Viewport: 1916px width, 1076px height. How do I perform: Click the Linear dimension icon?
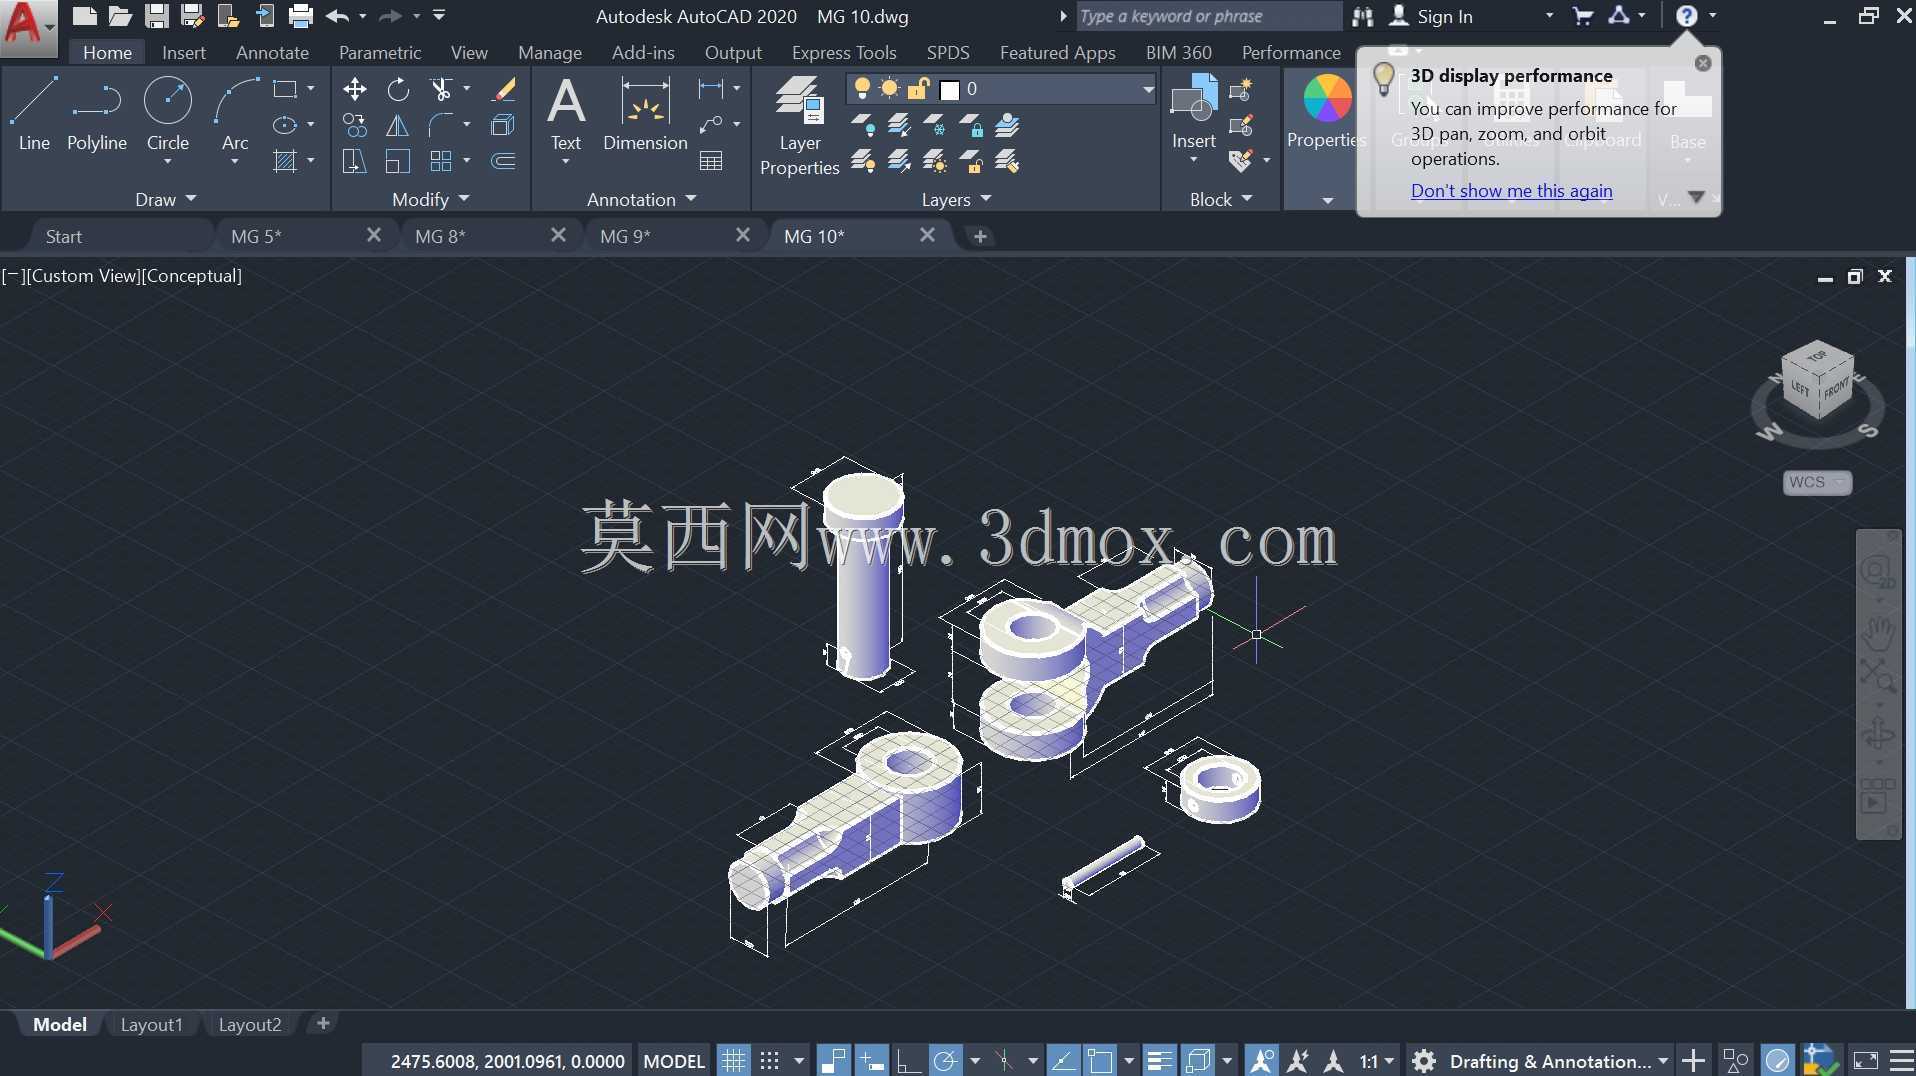[711, 89]
